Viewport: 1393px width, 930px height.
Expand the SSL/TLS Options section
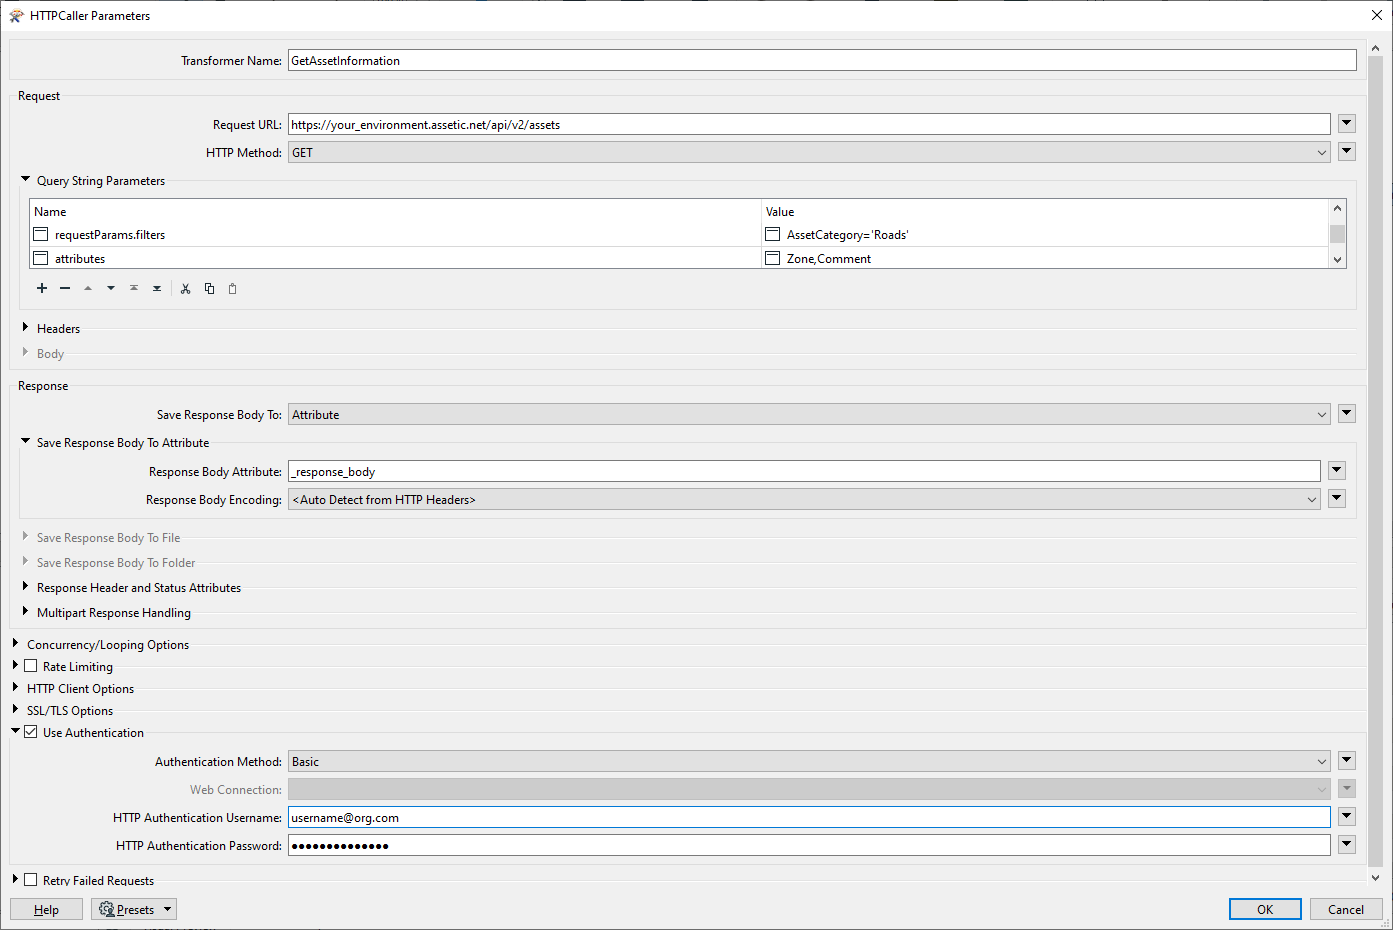(x=15, y=710)
